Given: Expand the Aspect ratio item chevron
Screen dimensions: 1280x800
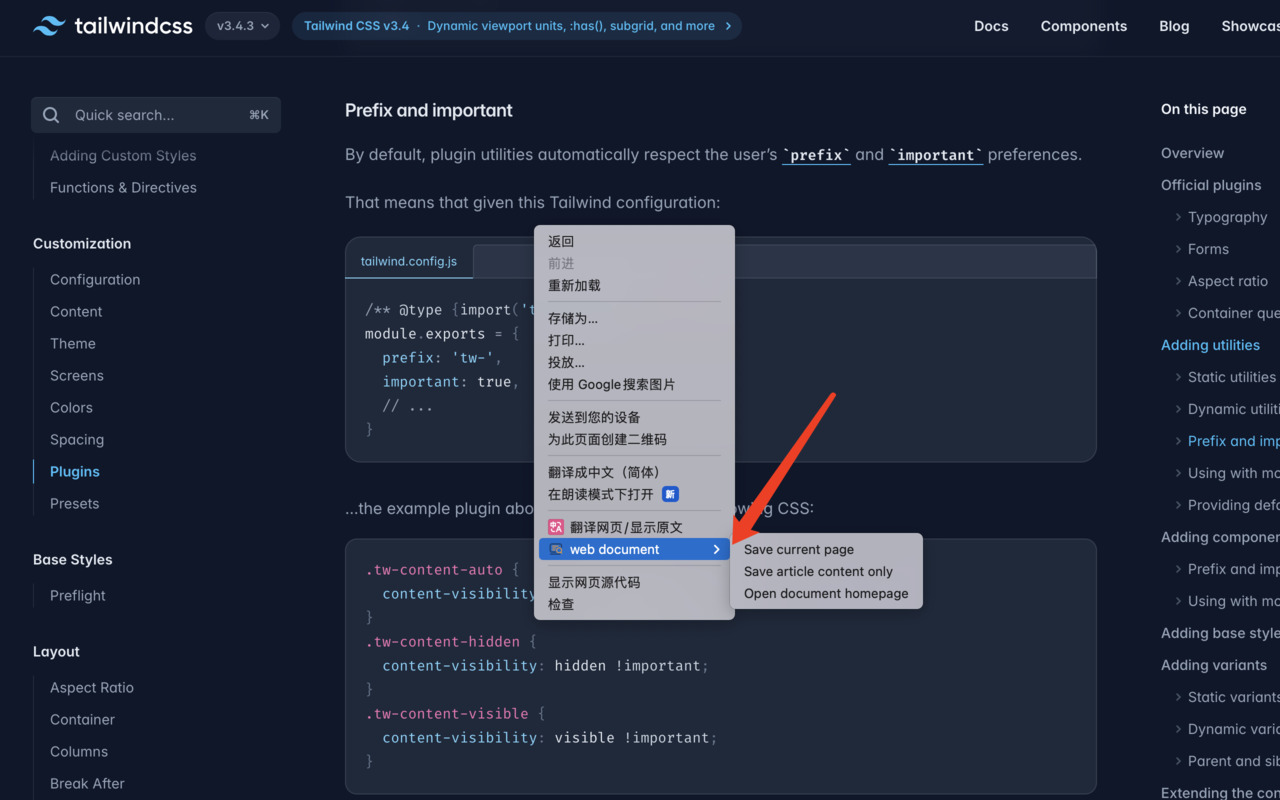Looking at the screenshot, I should click(x=1178, y=281).
